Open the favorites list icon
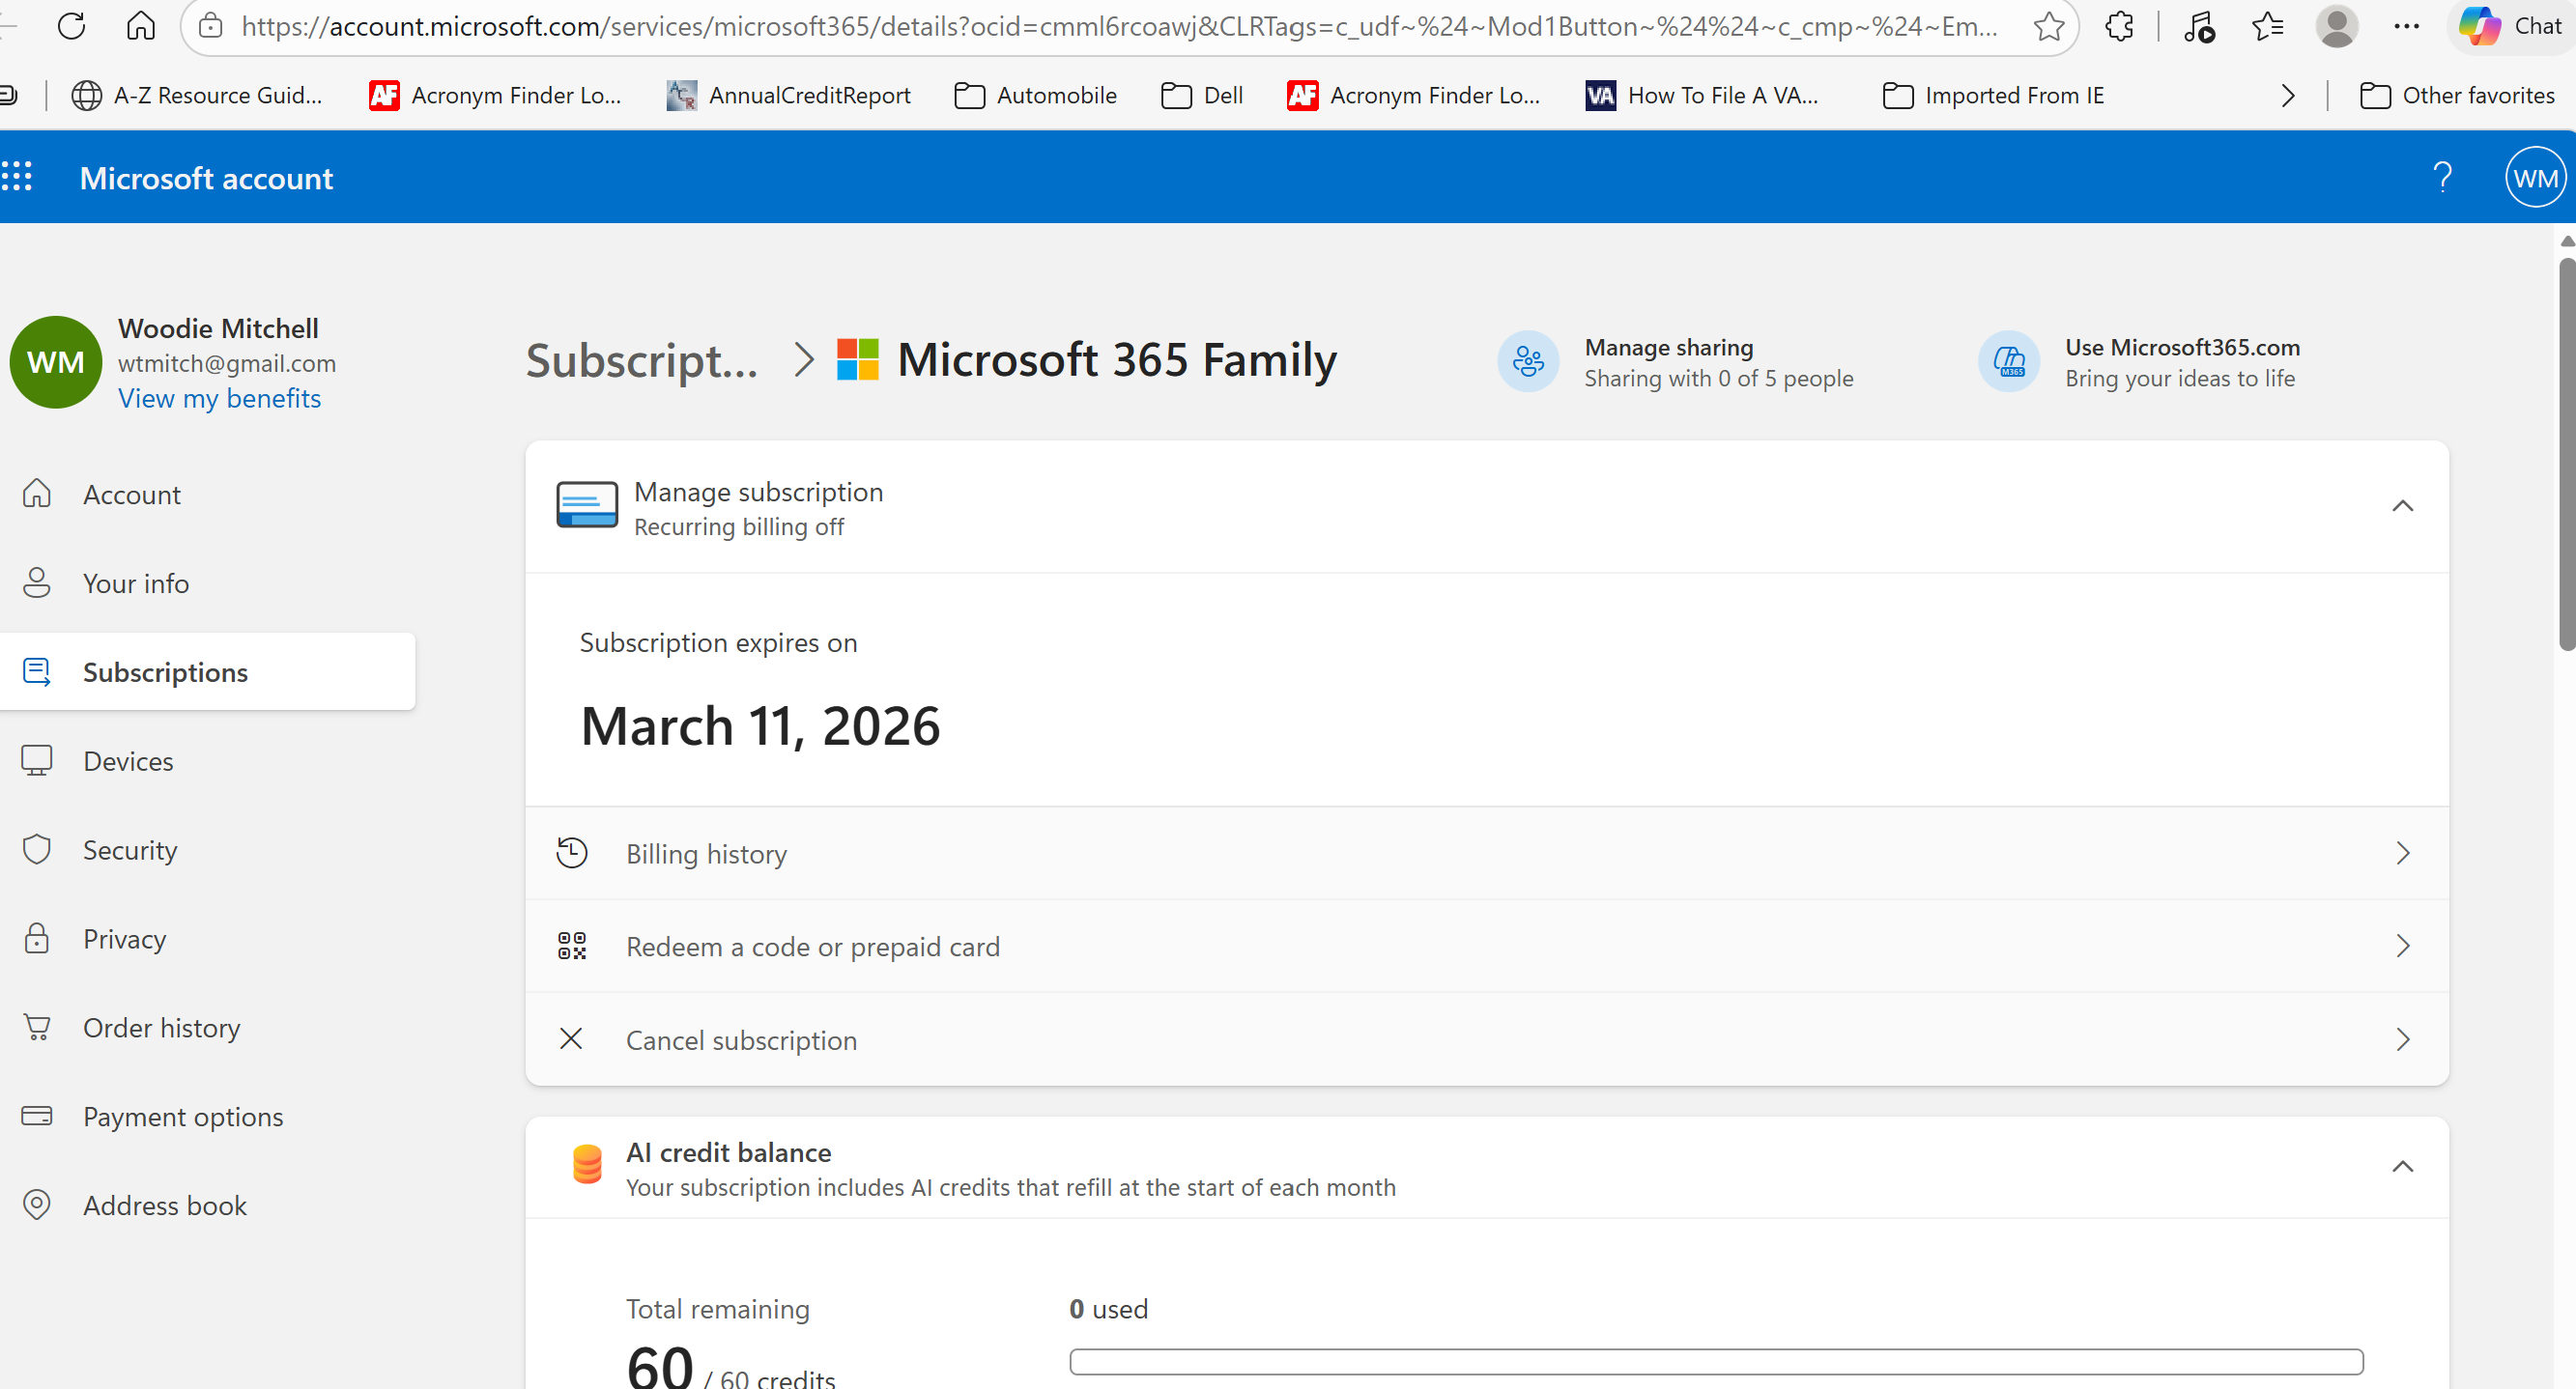This screenshot has height=1389, width=2576. click(x=2267, y=26)
